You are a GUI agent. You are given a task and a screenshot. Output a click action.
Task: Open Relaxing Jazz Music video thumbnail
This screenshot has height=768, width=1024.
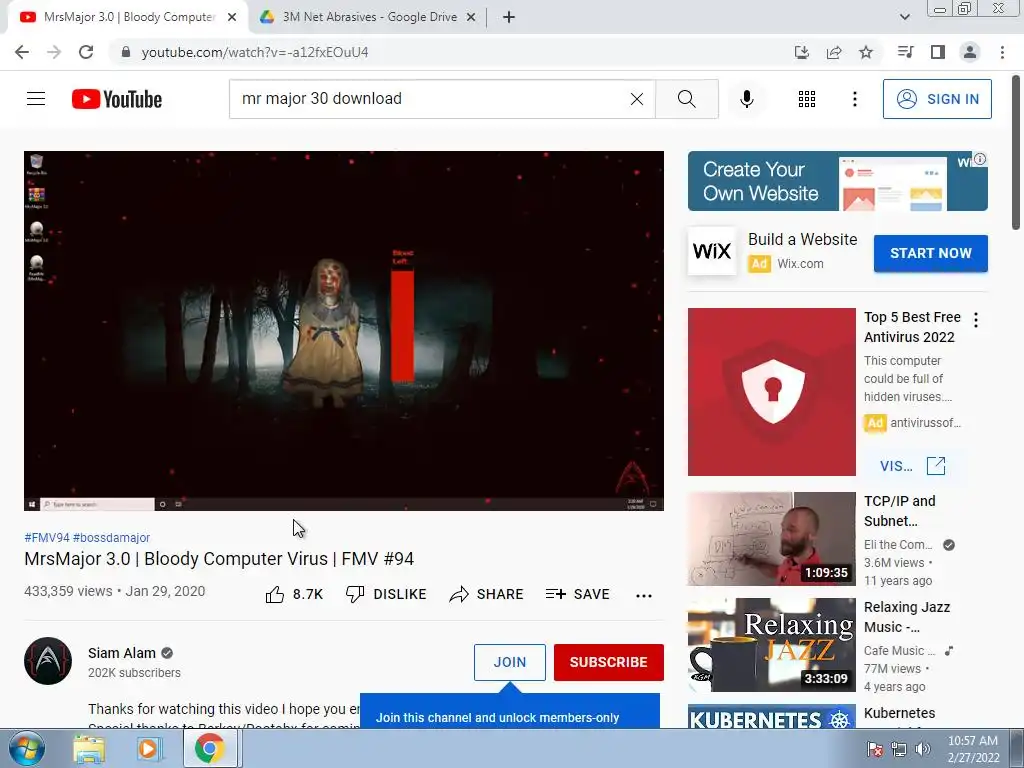coord(771,645)
